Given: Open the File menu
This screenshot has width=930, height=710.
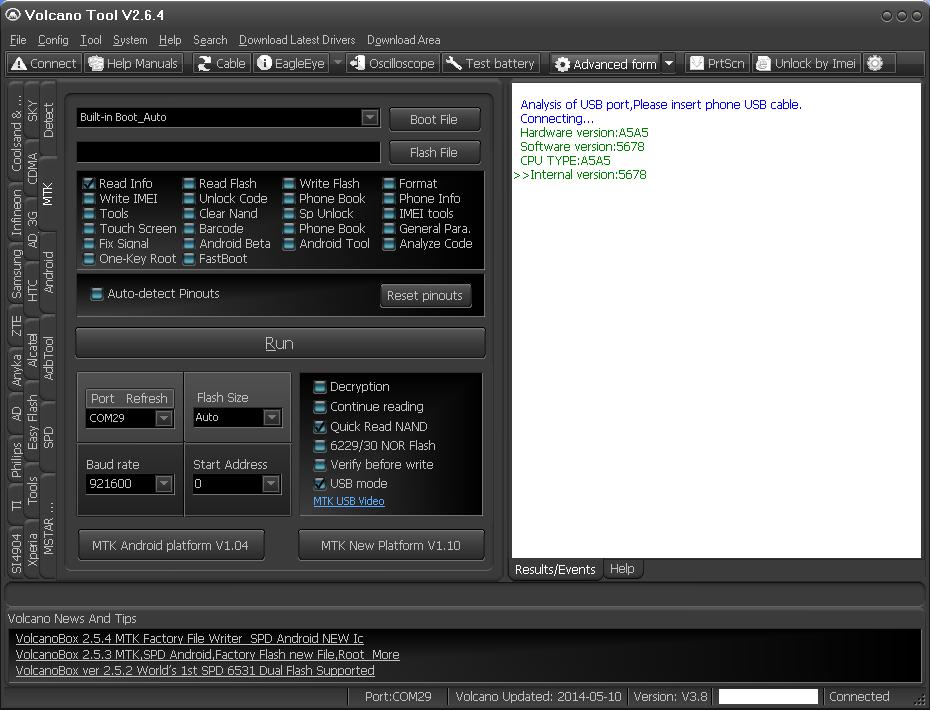Looking at the screenshot, I should coord(18,40).
